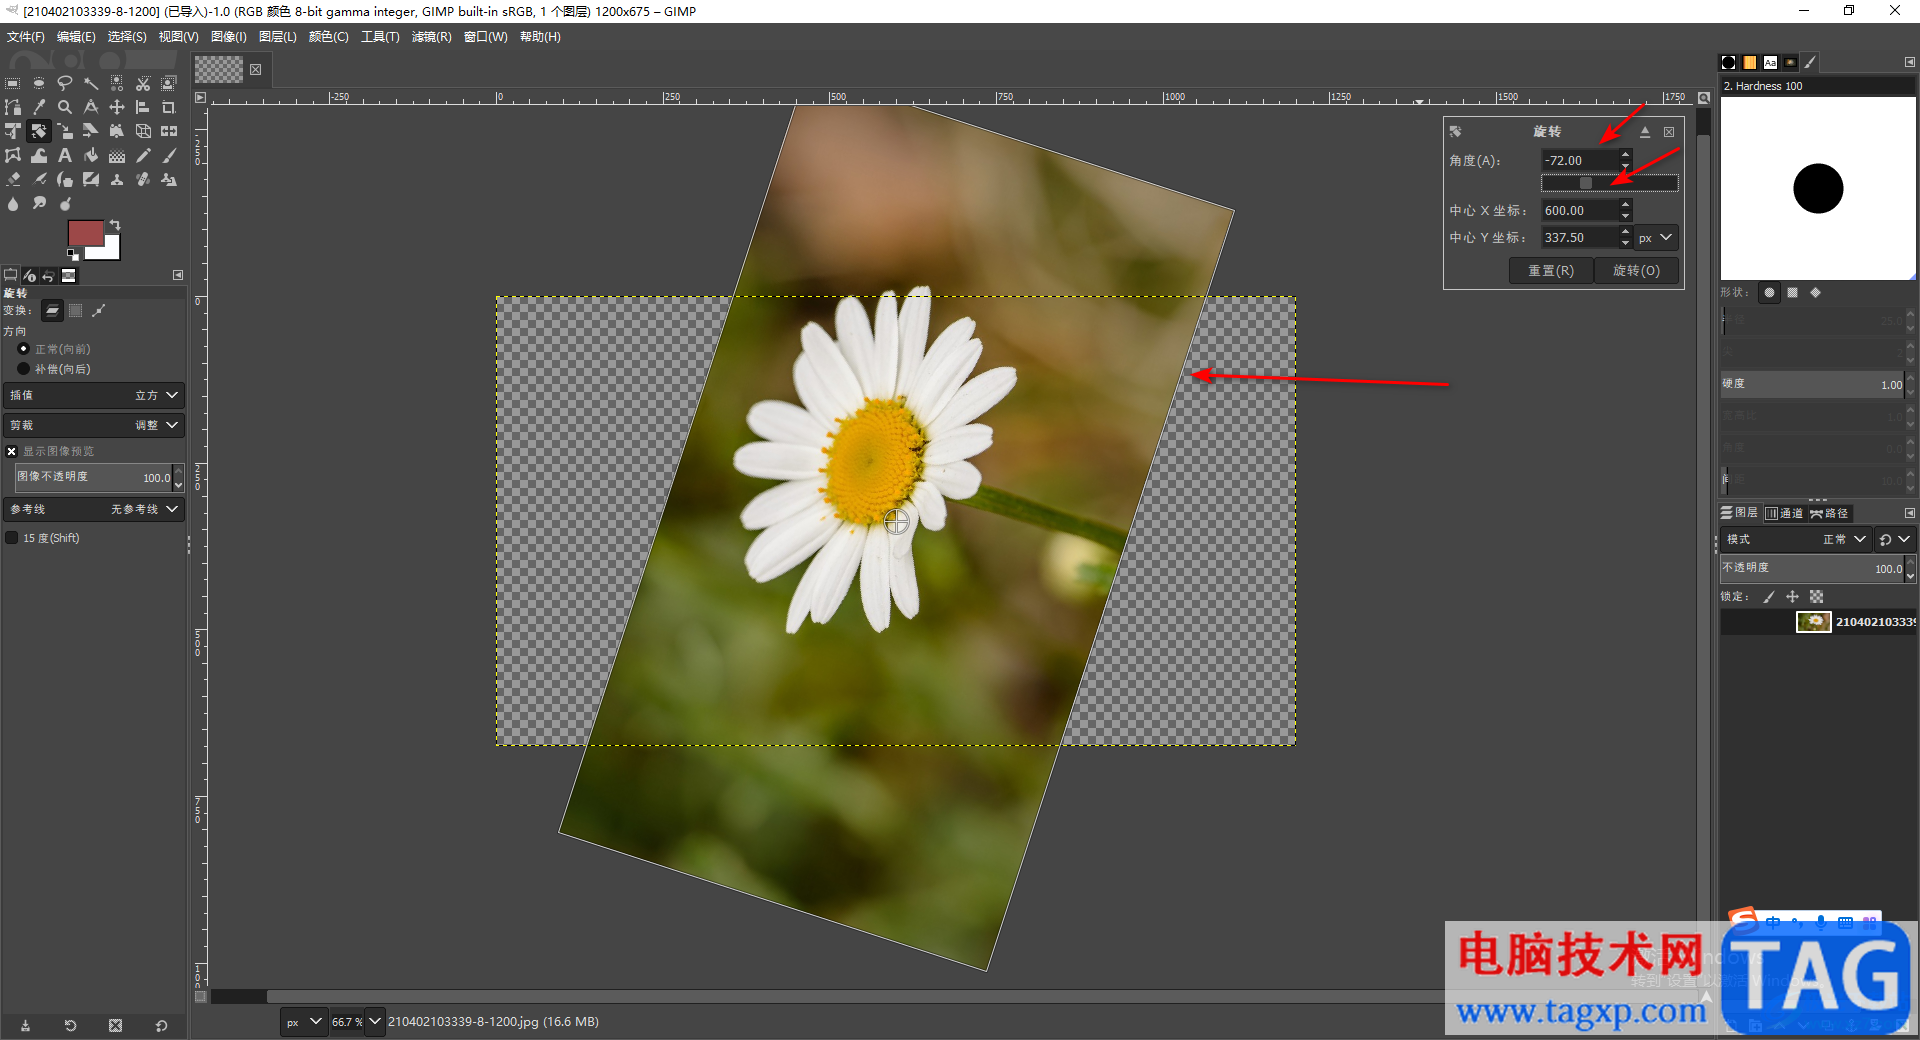
Task: Select the Zoom magnifier tool
Action: point(65,107)
